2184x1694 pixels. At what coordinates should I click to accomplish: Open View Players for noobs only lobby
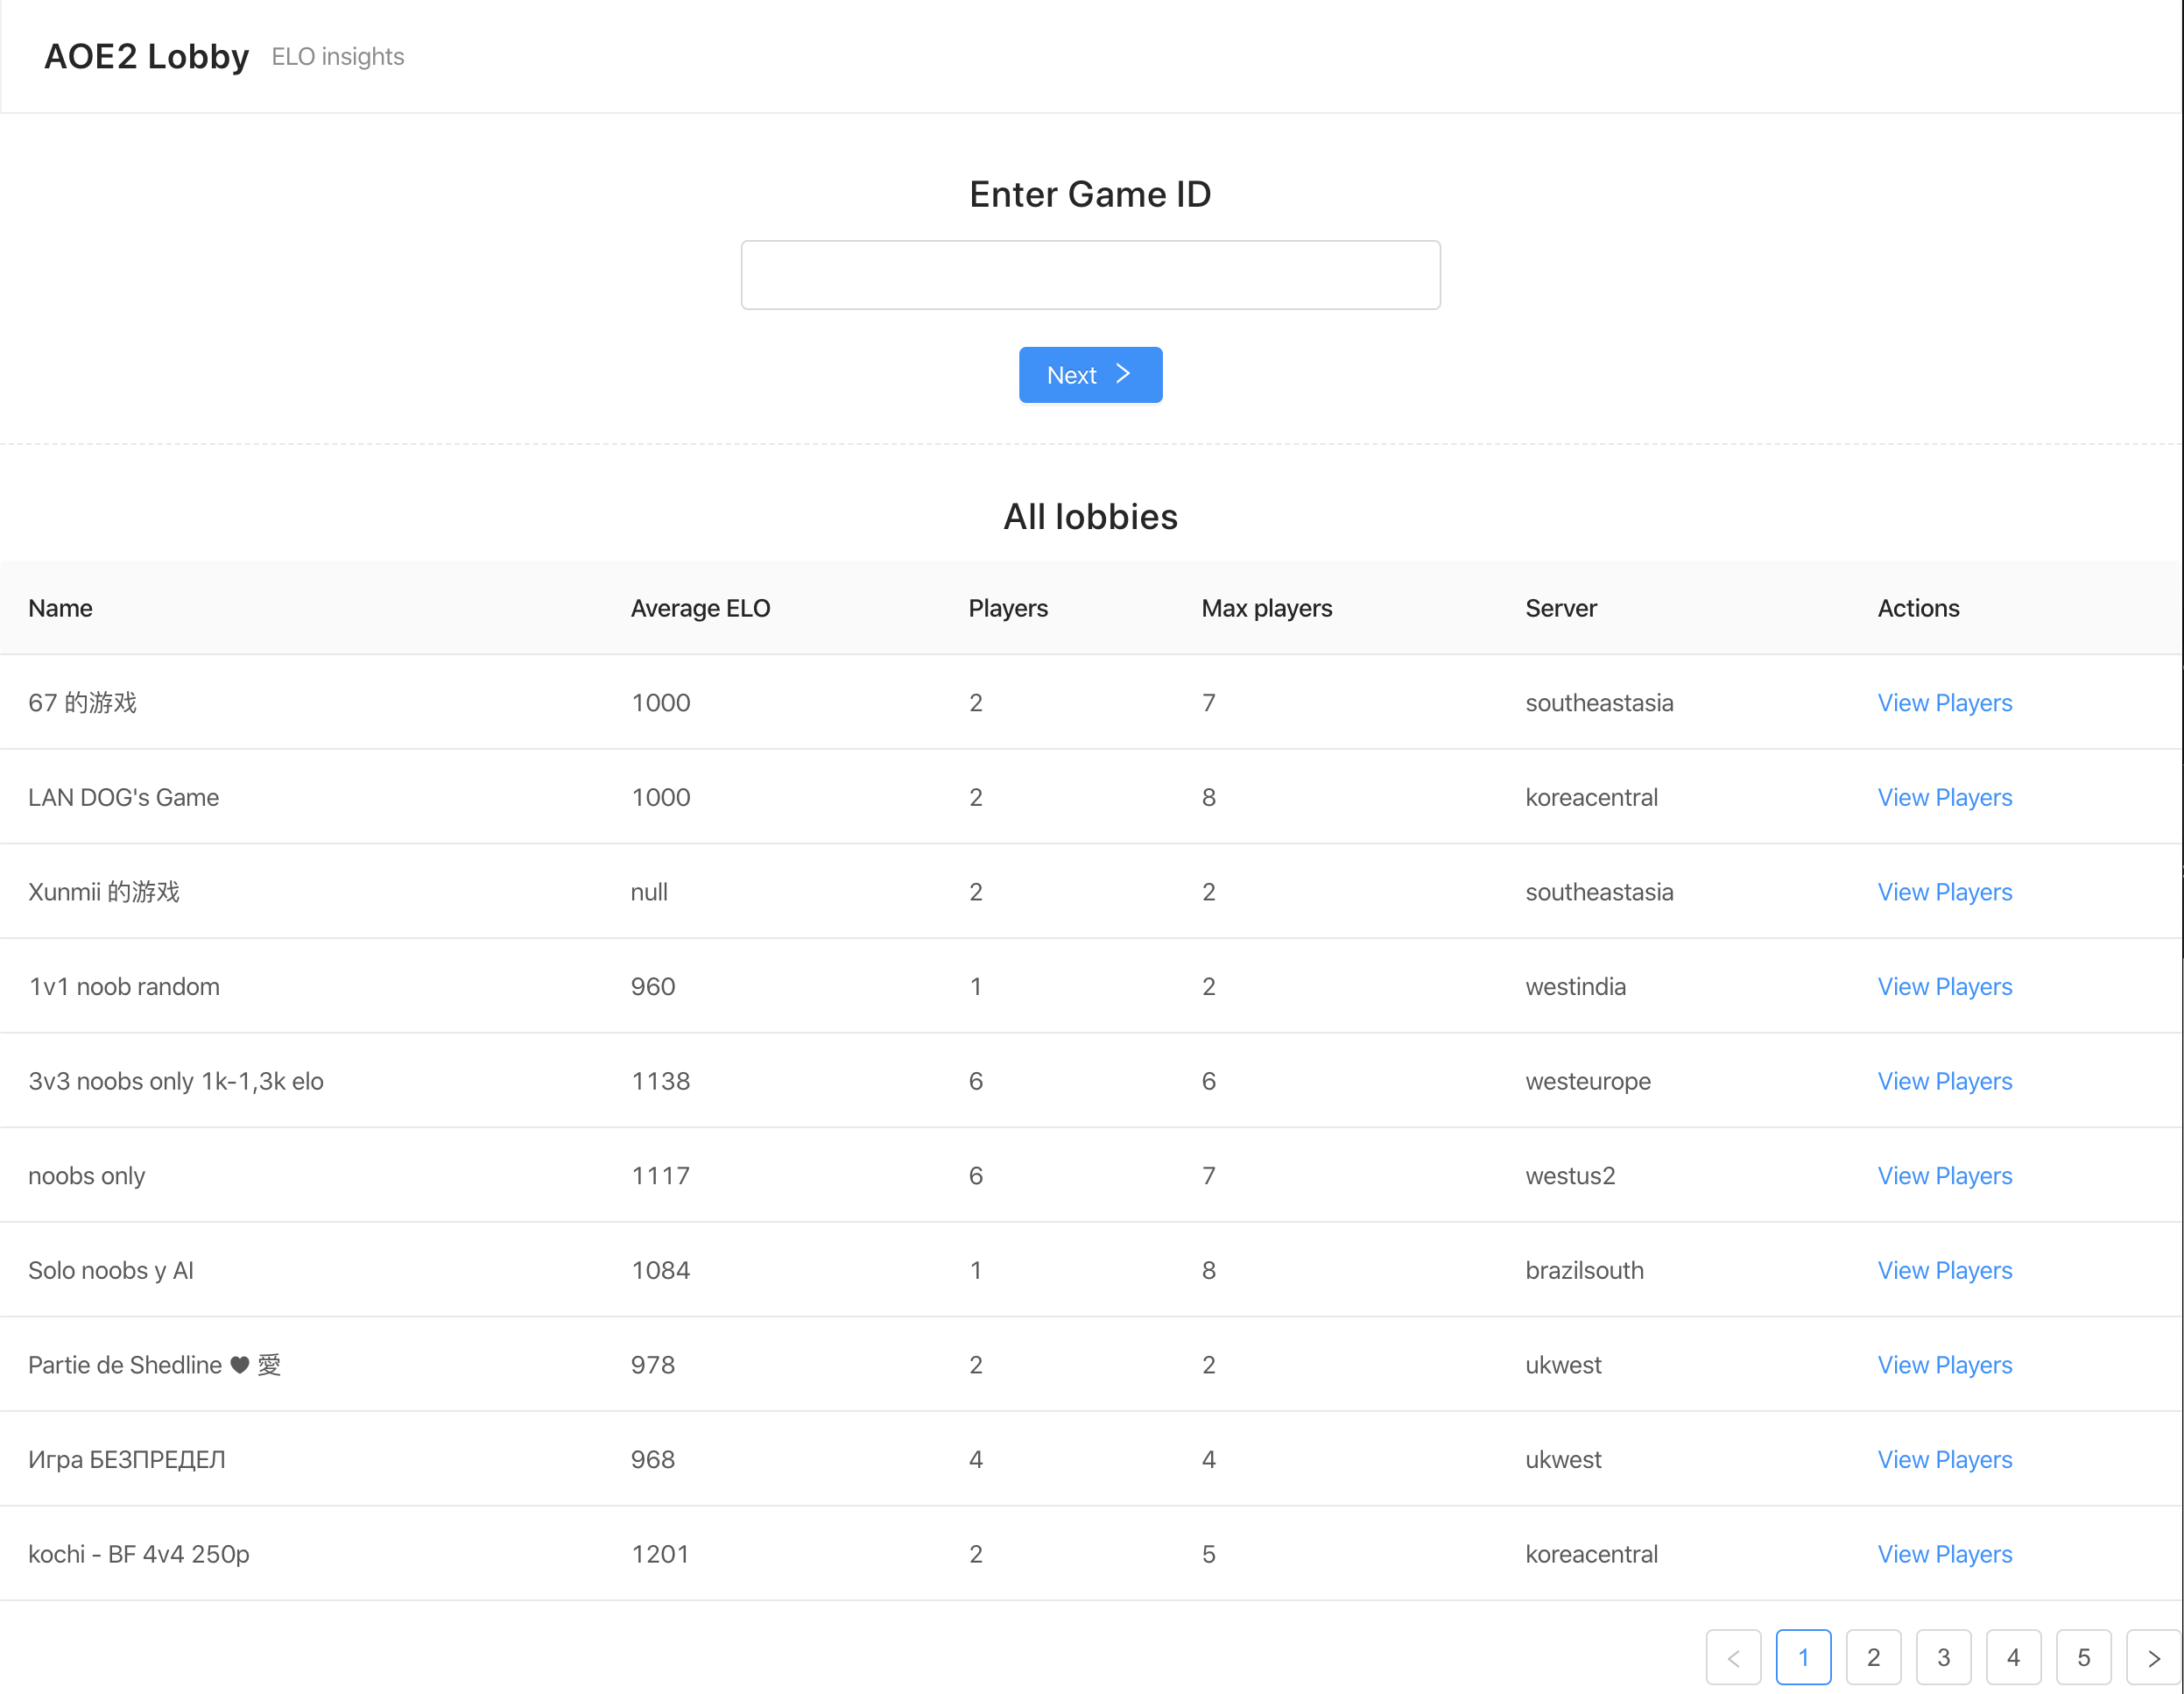(1944, 1176)
